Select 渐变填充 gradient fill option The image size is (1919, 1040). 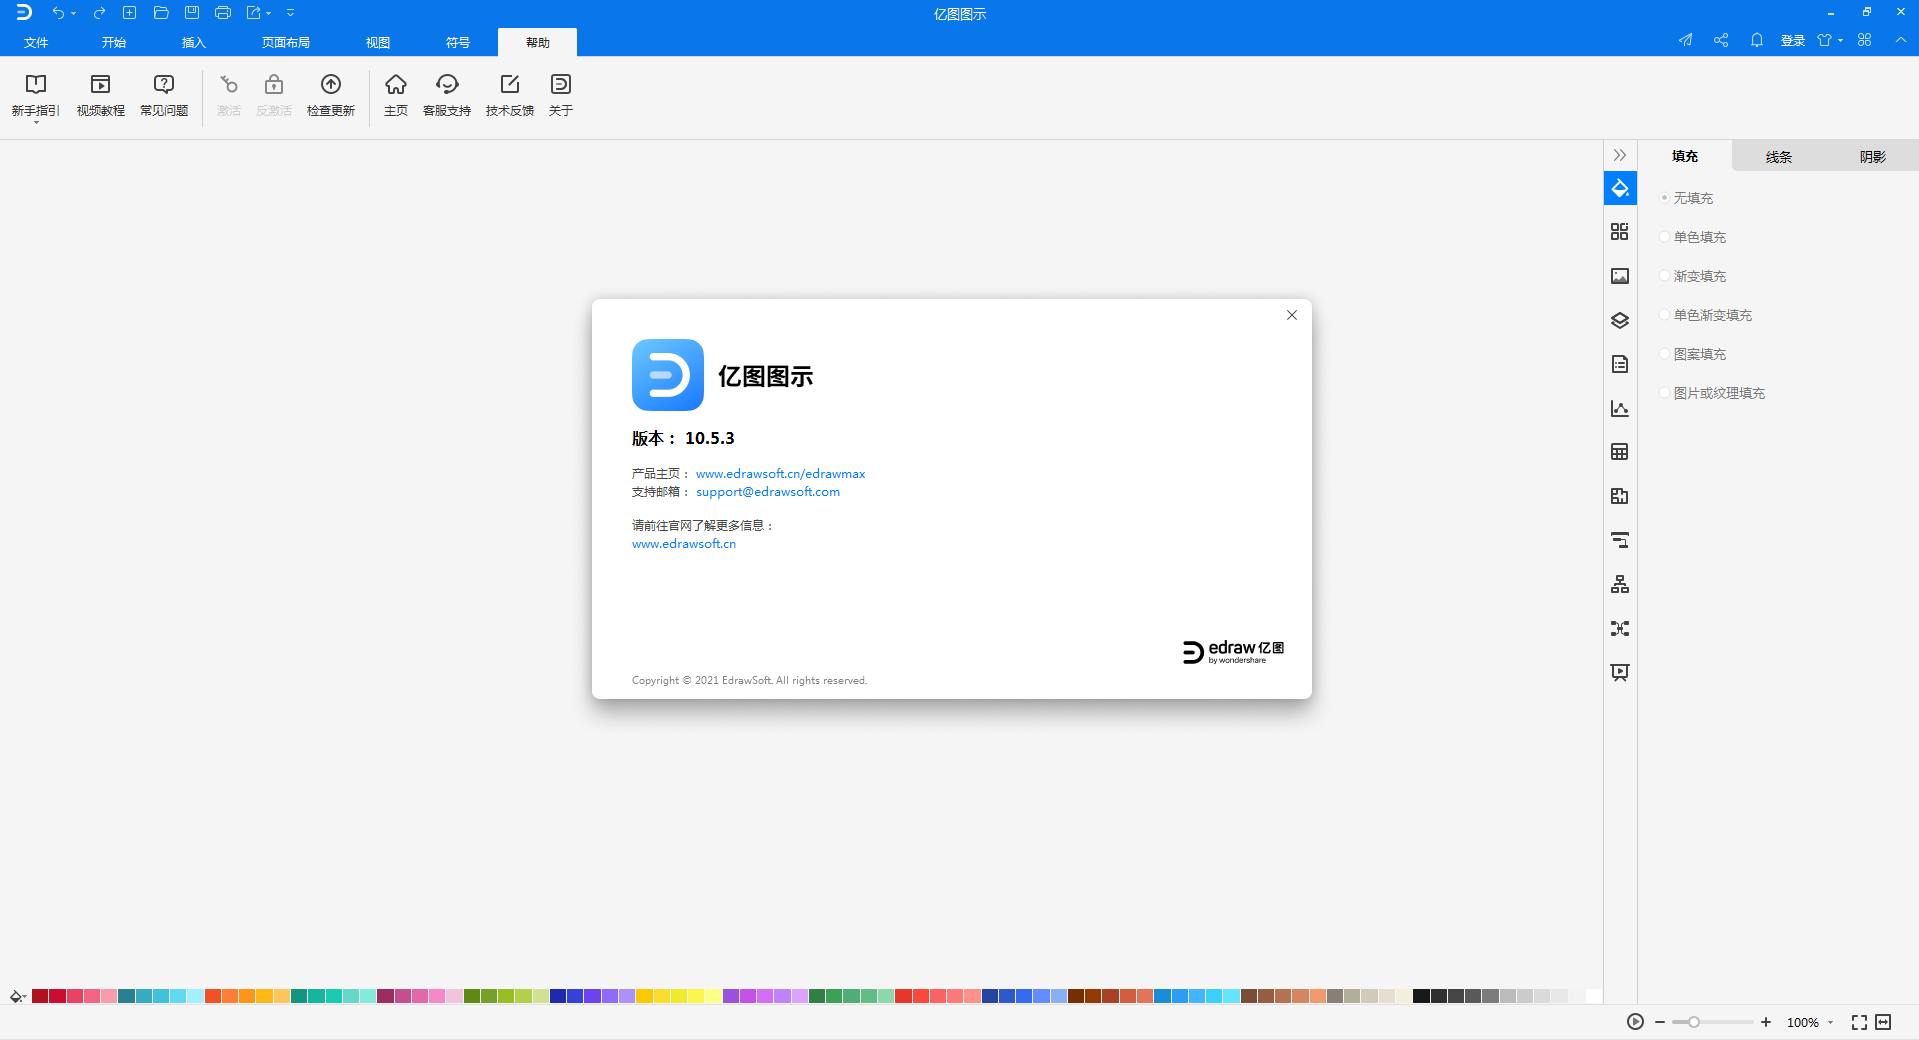[x=1693, y=276]
